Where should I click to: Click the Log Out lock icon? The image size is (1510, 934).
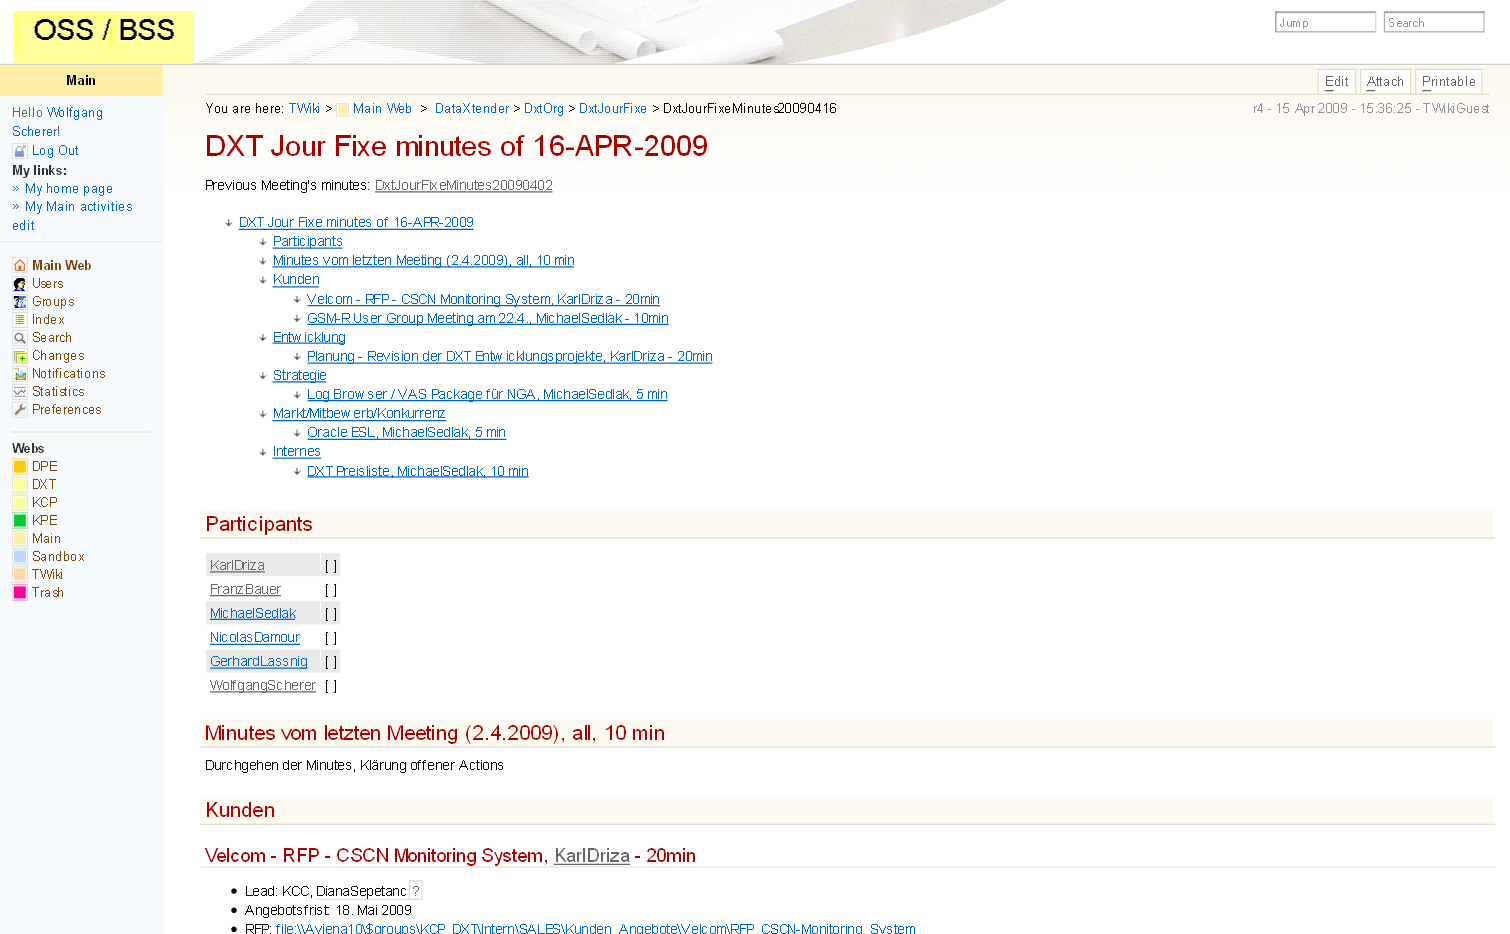click(19, 151)
